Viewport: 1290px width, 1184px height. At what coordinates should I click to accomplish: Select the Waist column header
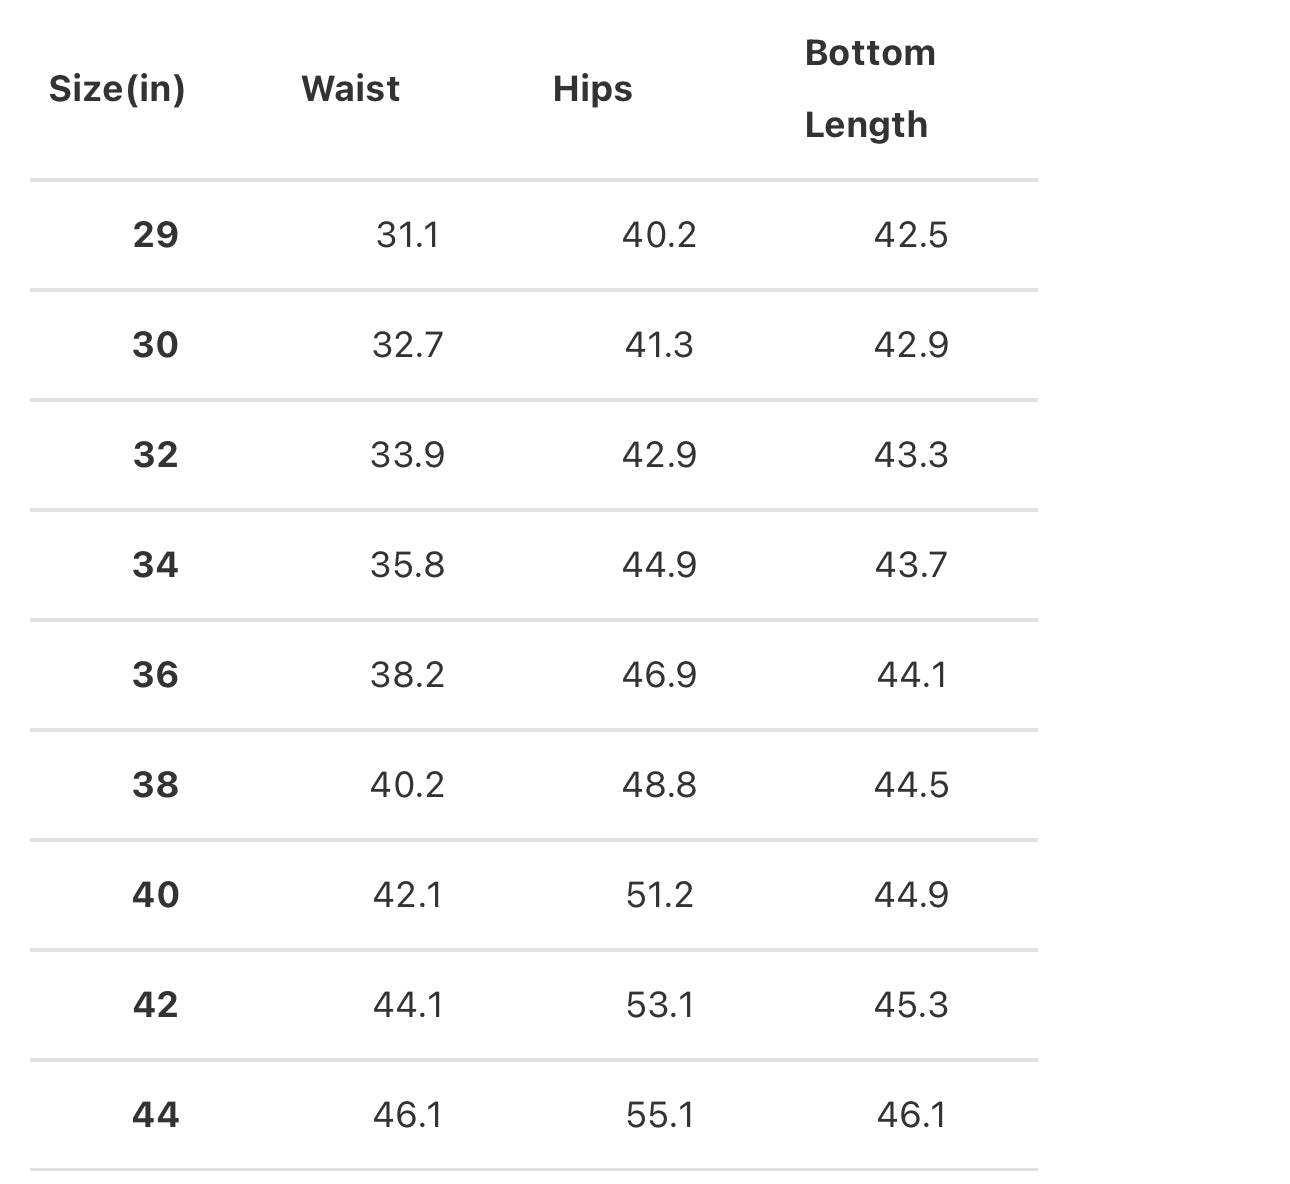click(350, 89)
